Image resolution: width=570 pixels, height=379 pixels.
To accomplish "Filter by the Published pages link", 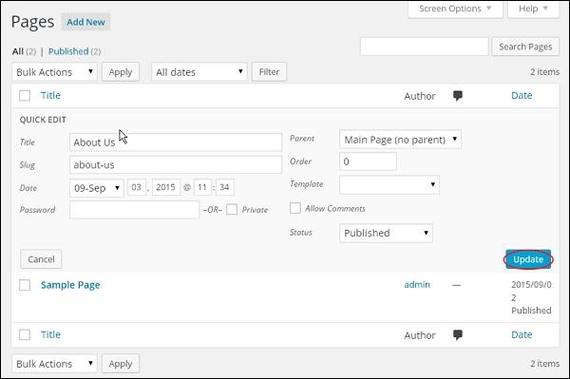I will click(68, 52).
